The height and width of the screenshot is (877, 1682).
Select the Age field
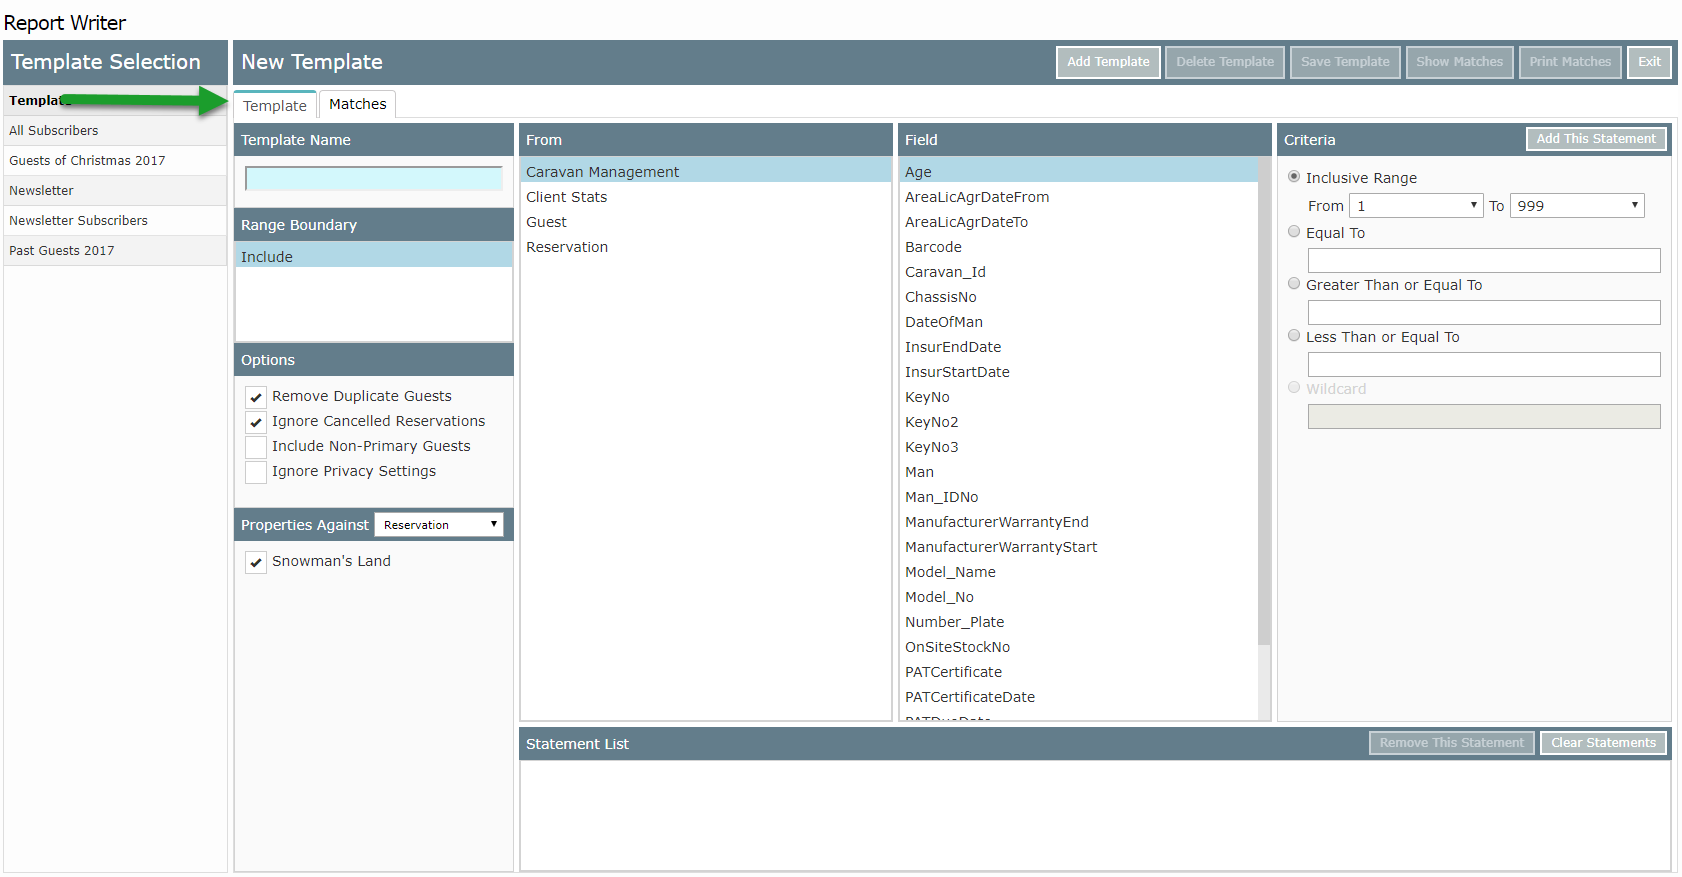pos(1078,172)
